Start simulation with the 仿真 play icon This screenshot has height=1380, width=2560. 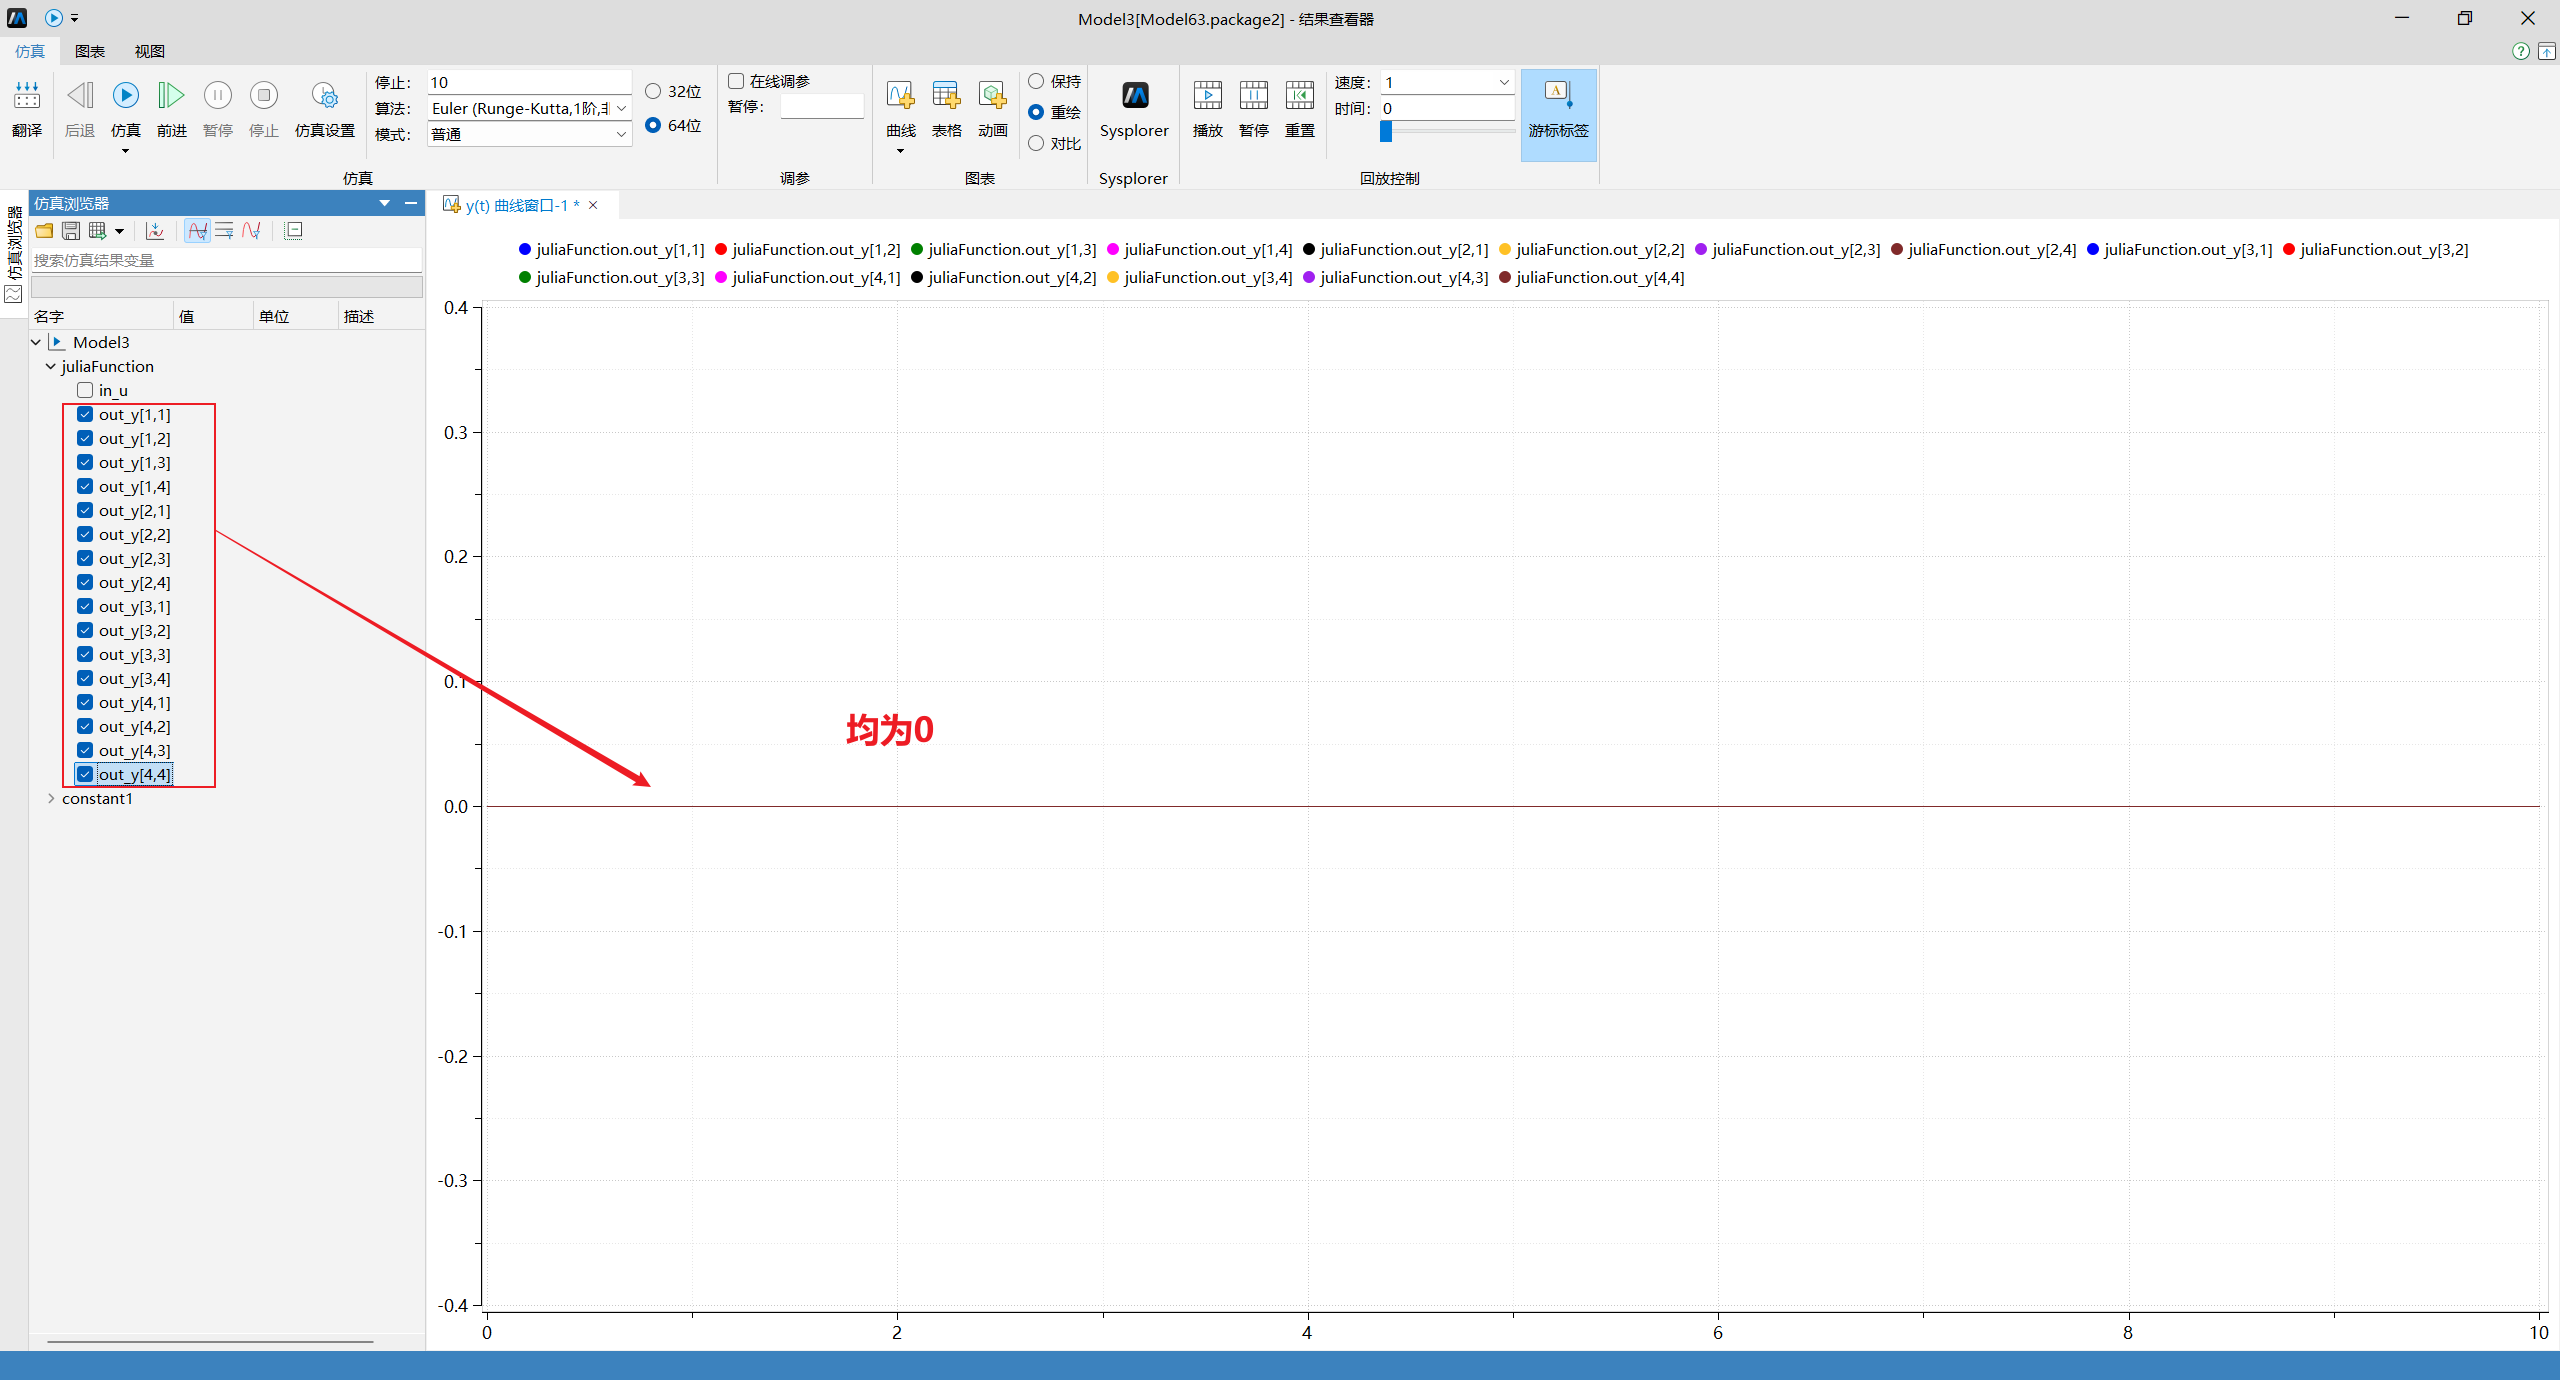[126, 96]
